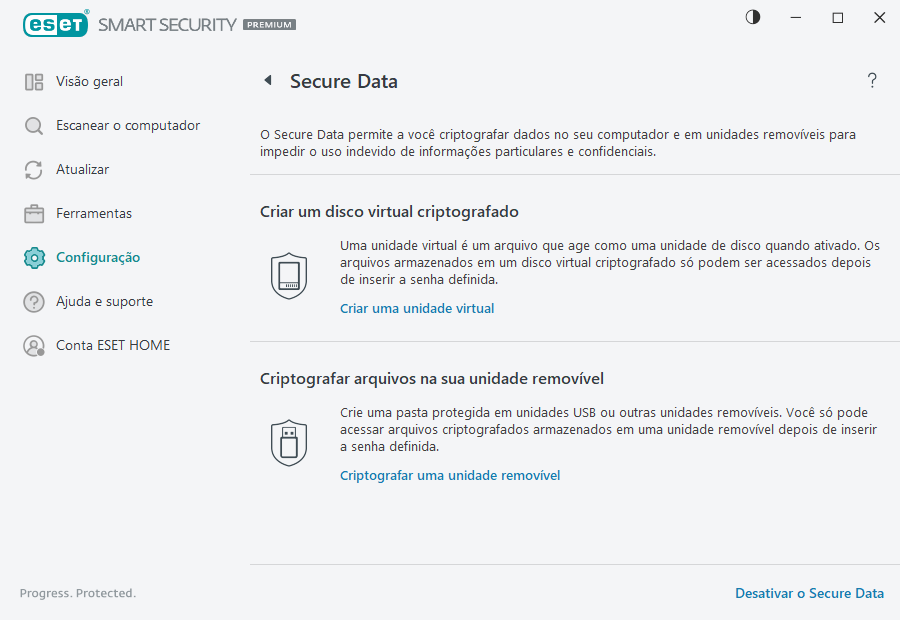900x620 pixels.
Task: Click the Atualizar refresh icon
Action: pos(33,169)
